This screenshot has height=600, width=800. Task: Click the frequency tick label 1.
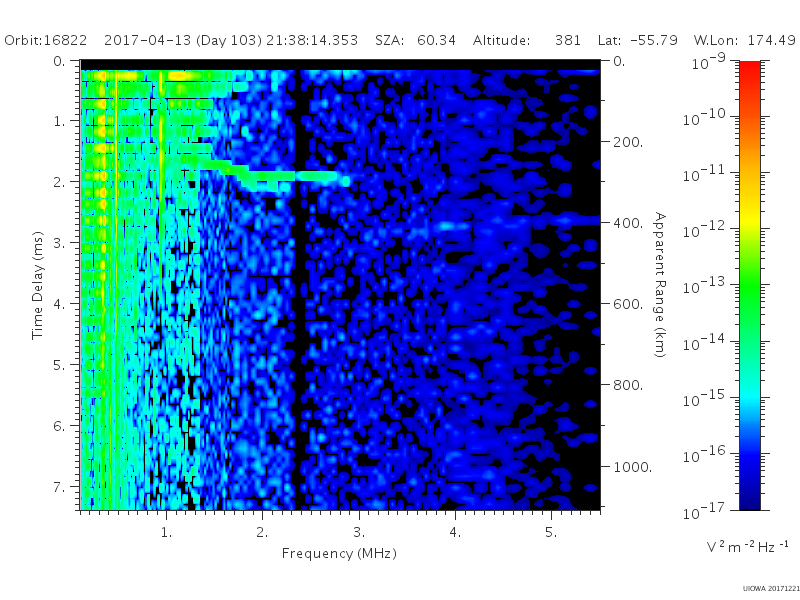[x=166, y=533]
